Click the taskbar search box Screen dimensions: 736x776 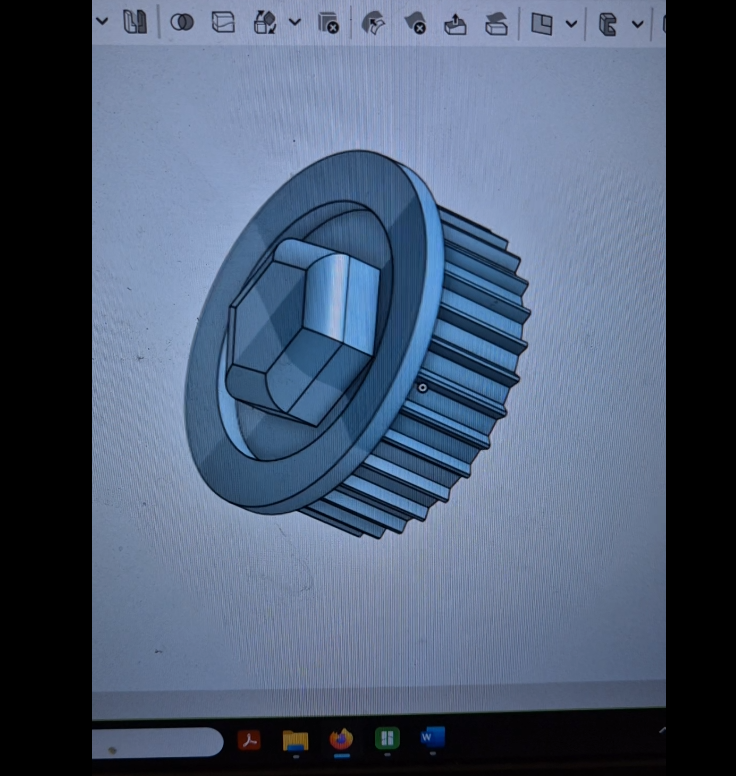[157, 743]
